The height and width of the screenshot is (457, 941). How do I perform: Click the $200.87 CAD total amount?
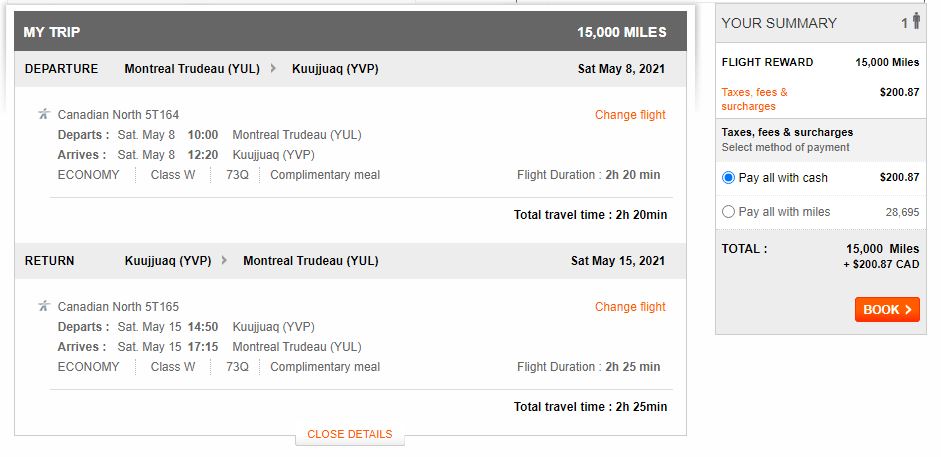pyautogui.click(x=881, y=265)
